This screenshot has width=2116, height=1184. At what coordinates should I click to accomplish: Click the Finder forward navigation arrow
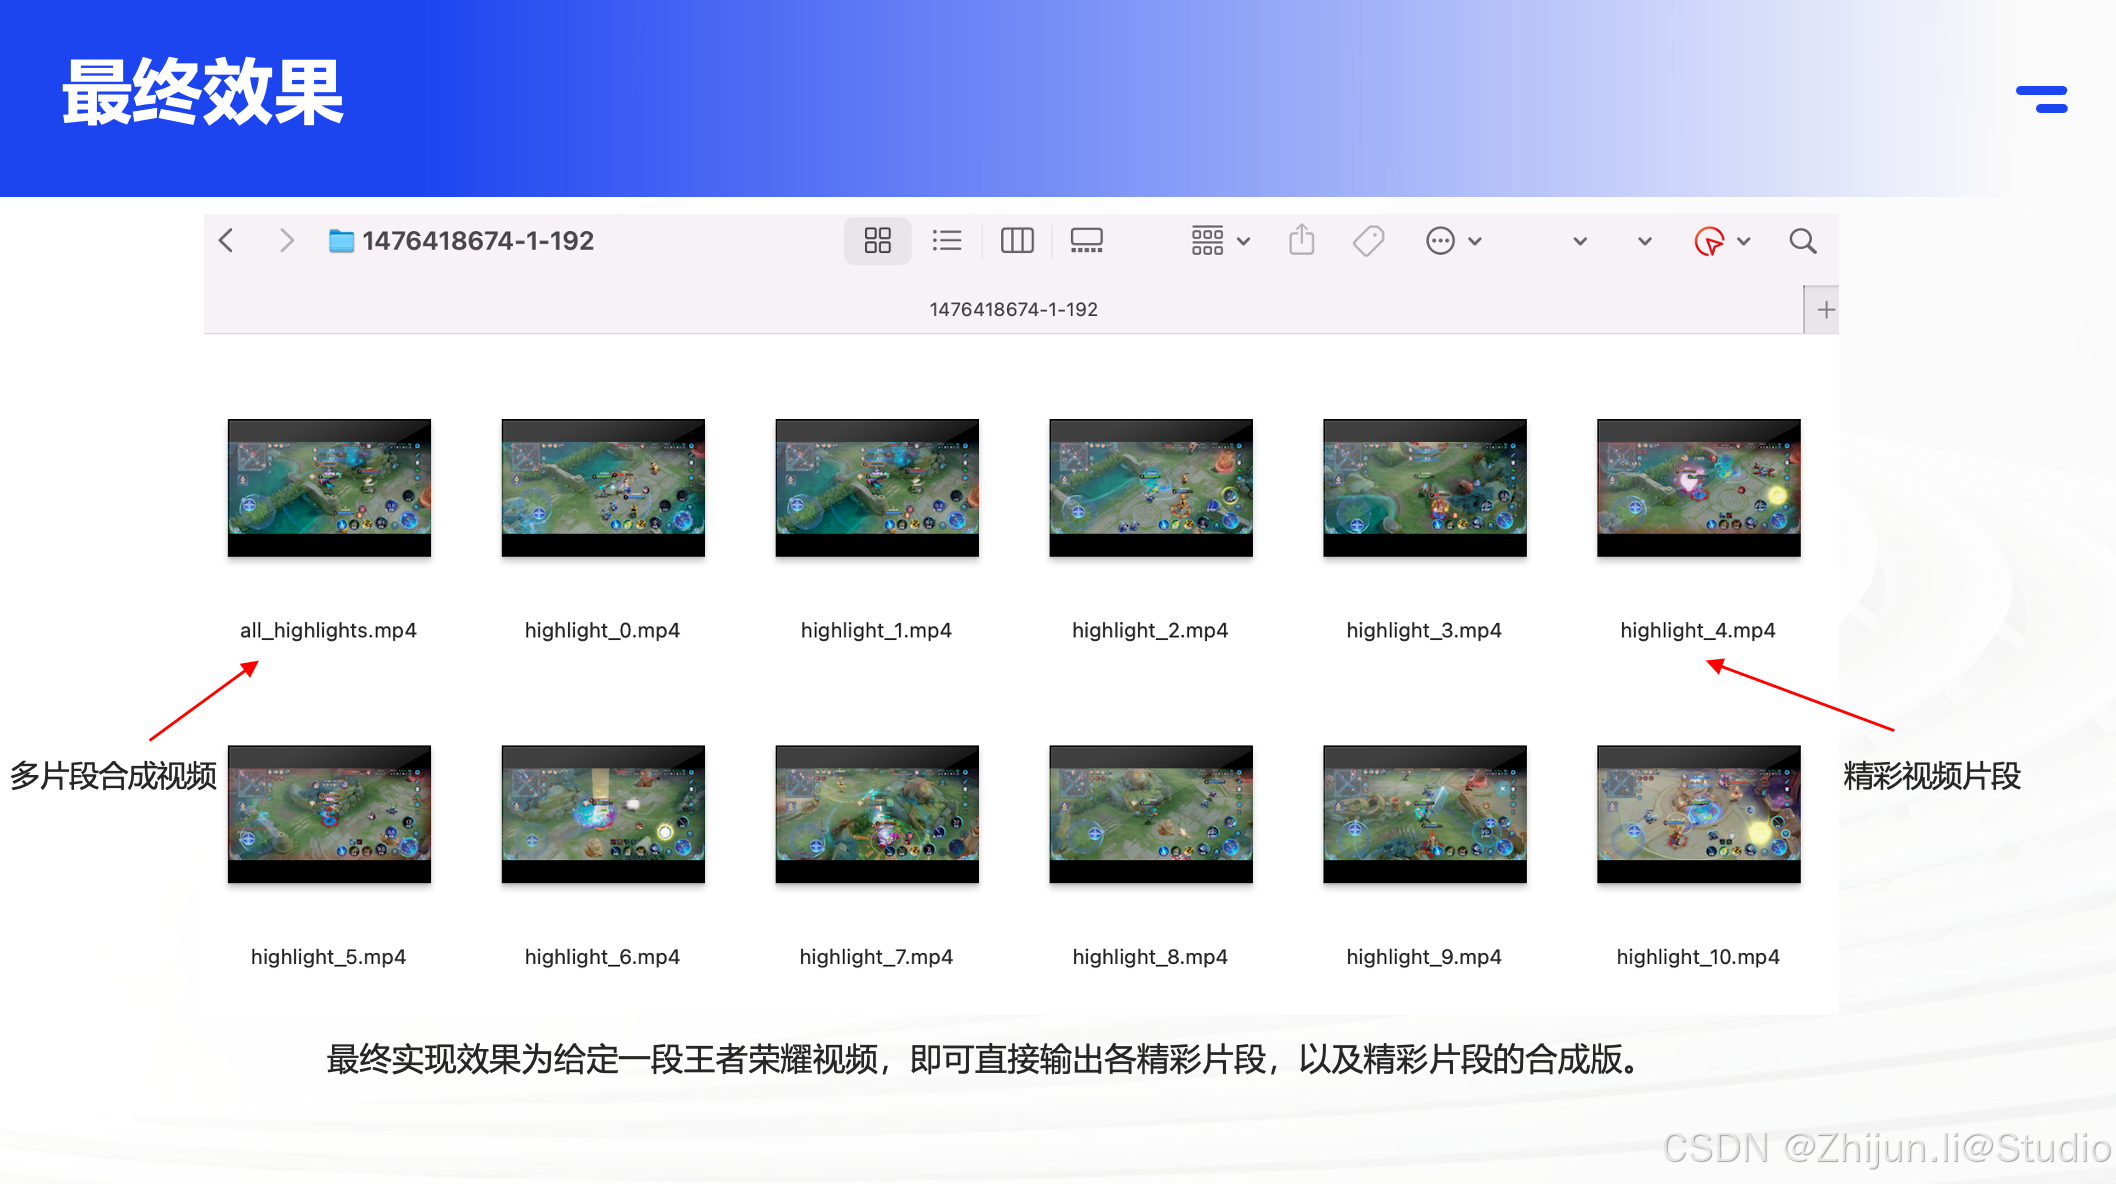point(286,241)
